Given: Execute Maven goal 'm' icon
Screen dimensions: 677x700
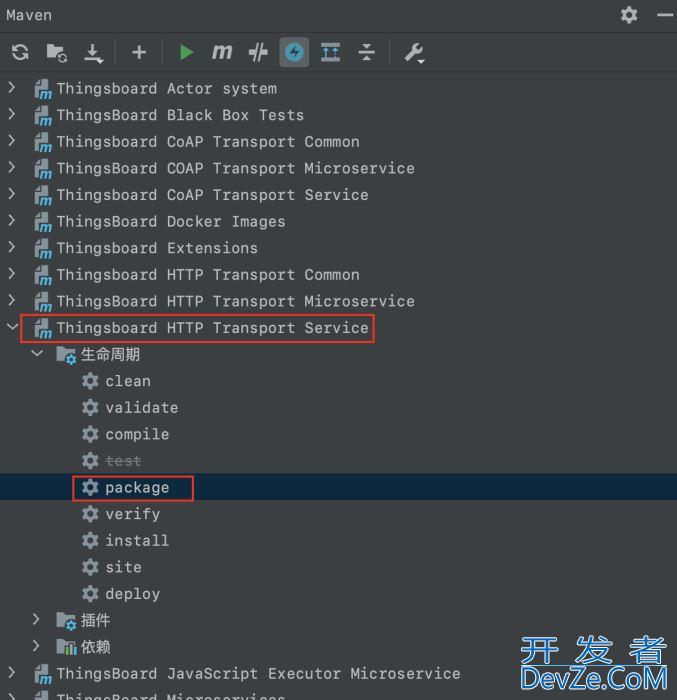Looking at the screenshot, I should (x=222, y=52).
